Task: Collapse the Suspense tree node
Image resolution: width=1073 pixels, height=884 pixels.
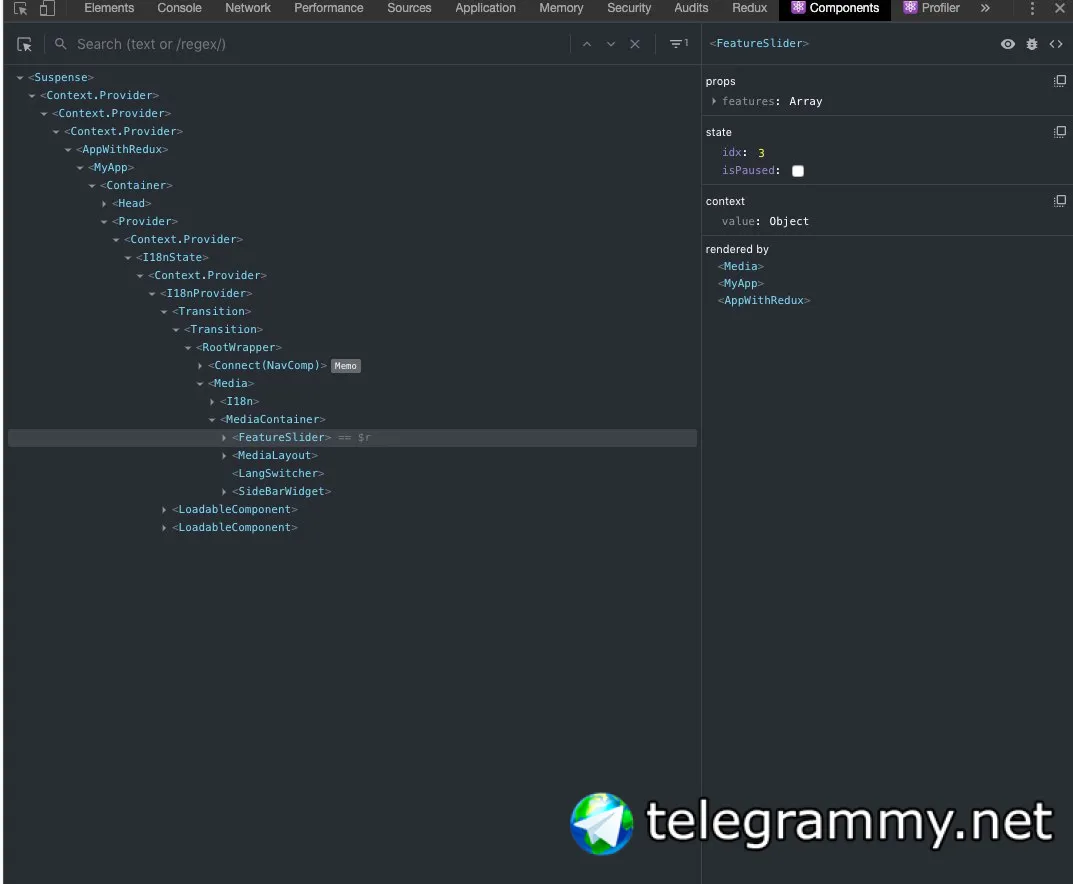Action: point(20,78)
